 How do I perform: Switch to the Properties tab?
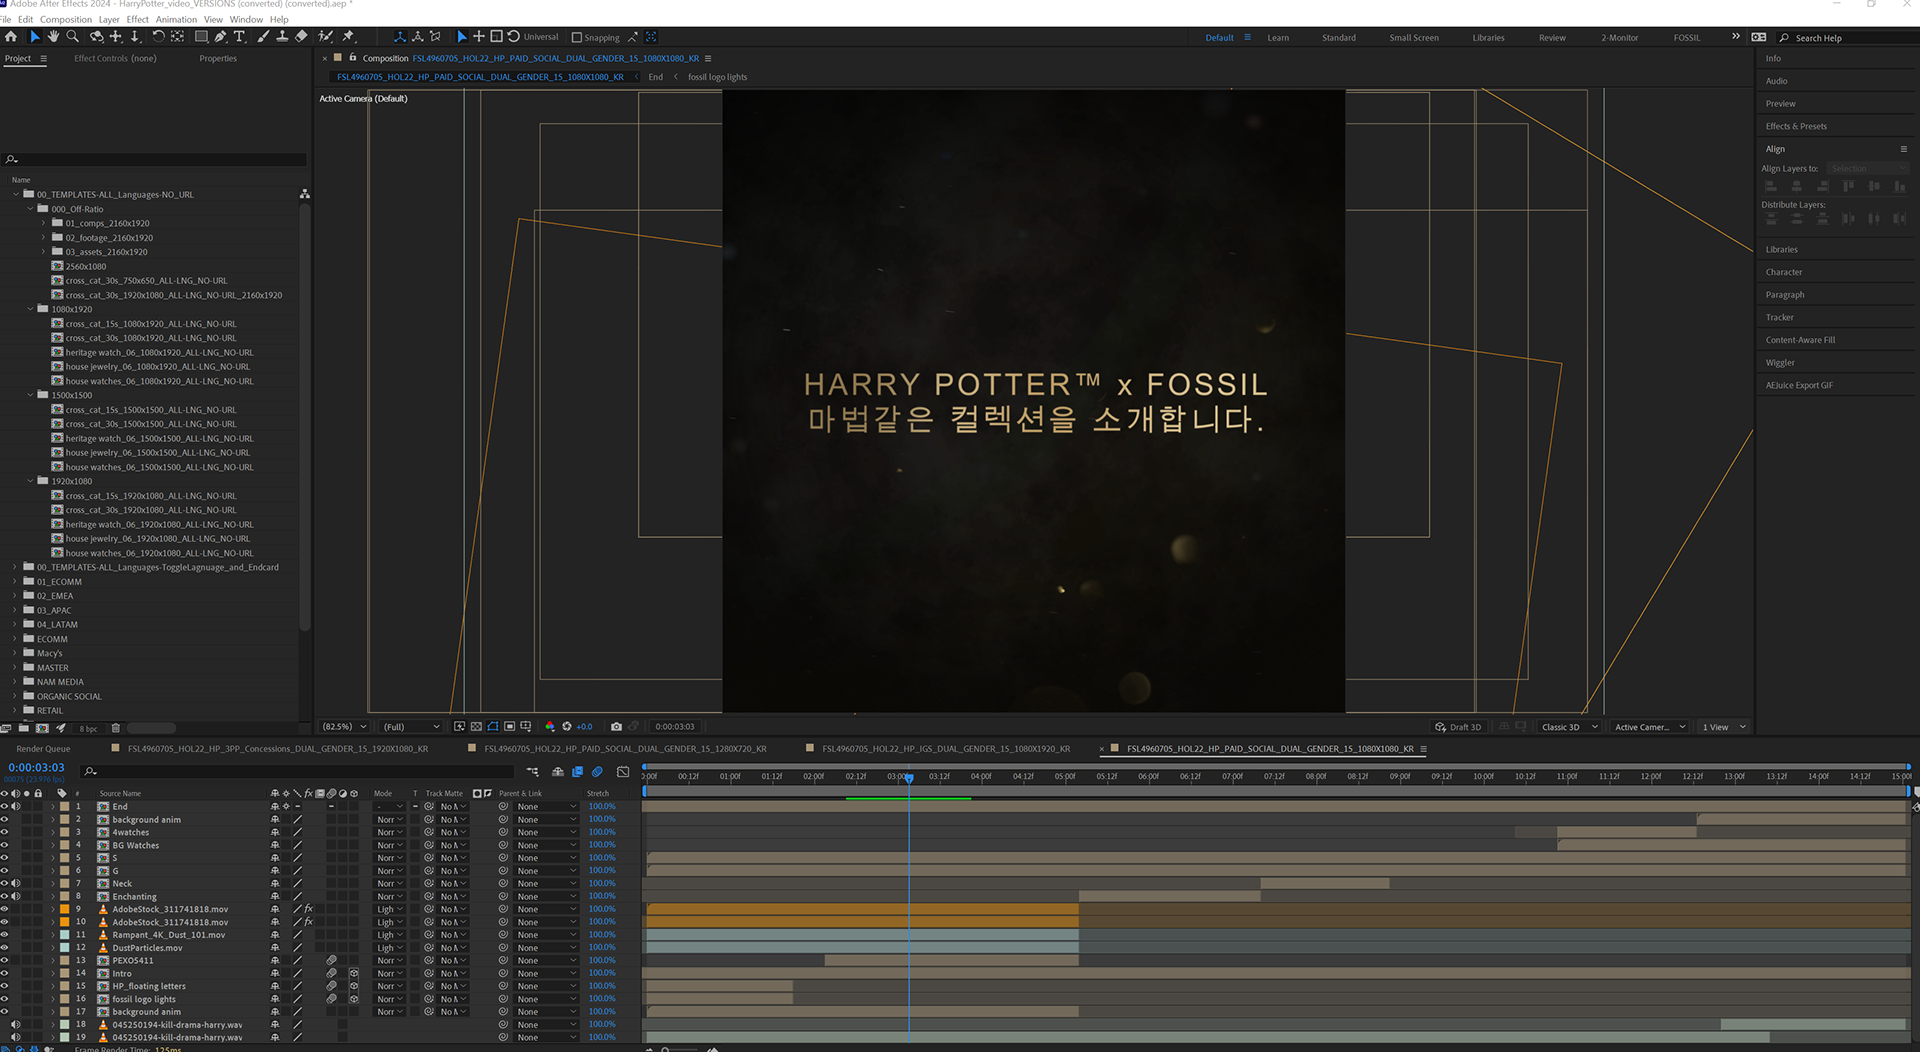click(218, 58)
